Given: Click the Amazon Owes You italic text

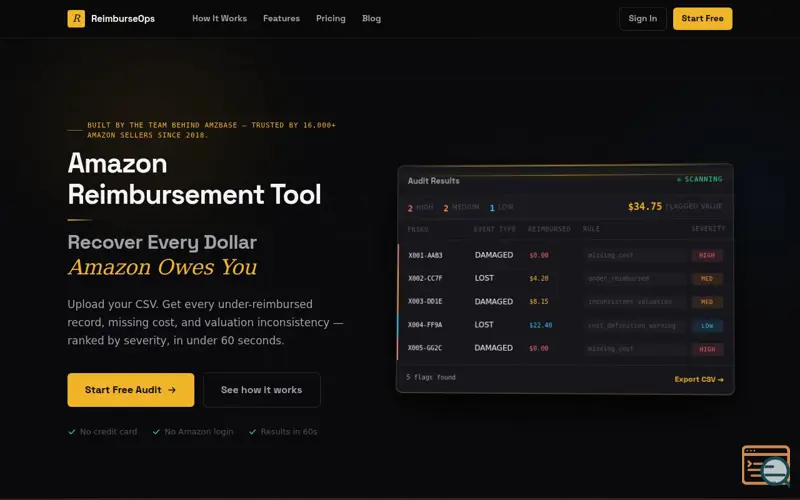Looking at the screenshot, I should pos(162,267).
